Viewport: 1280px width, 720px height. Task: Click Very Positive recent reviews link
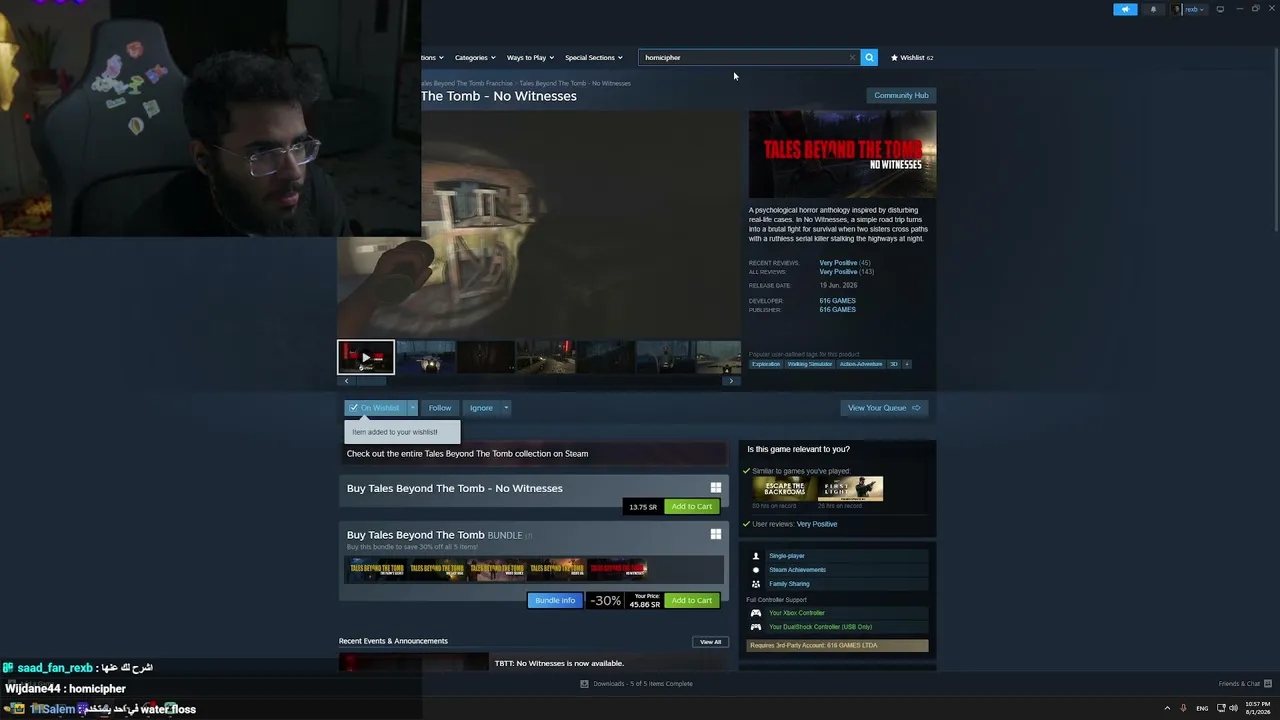838,263
